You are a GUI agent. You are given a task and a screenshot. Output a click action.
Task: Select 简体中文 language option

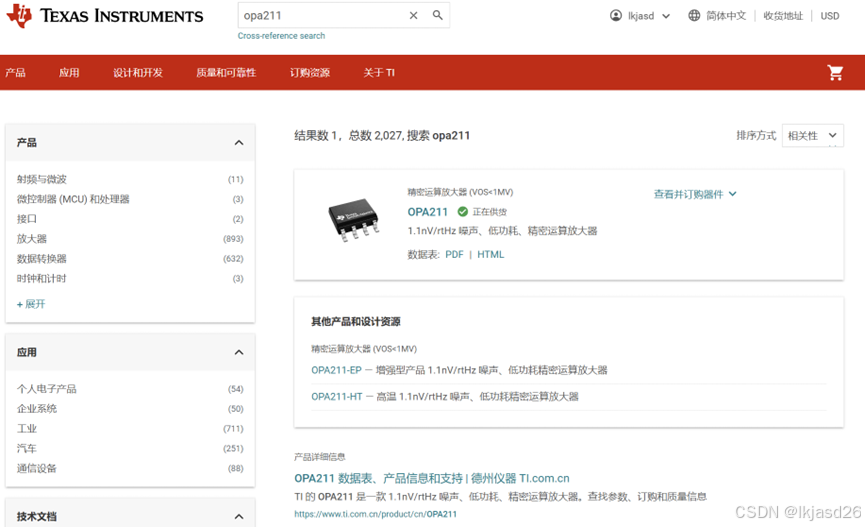click(726, 15)
